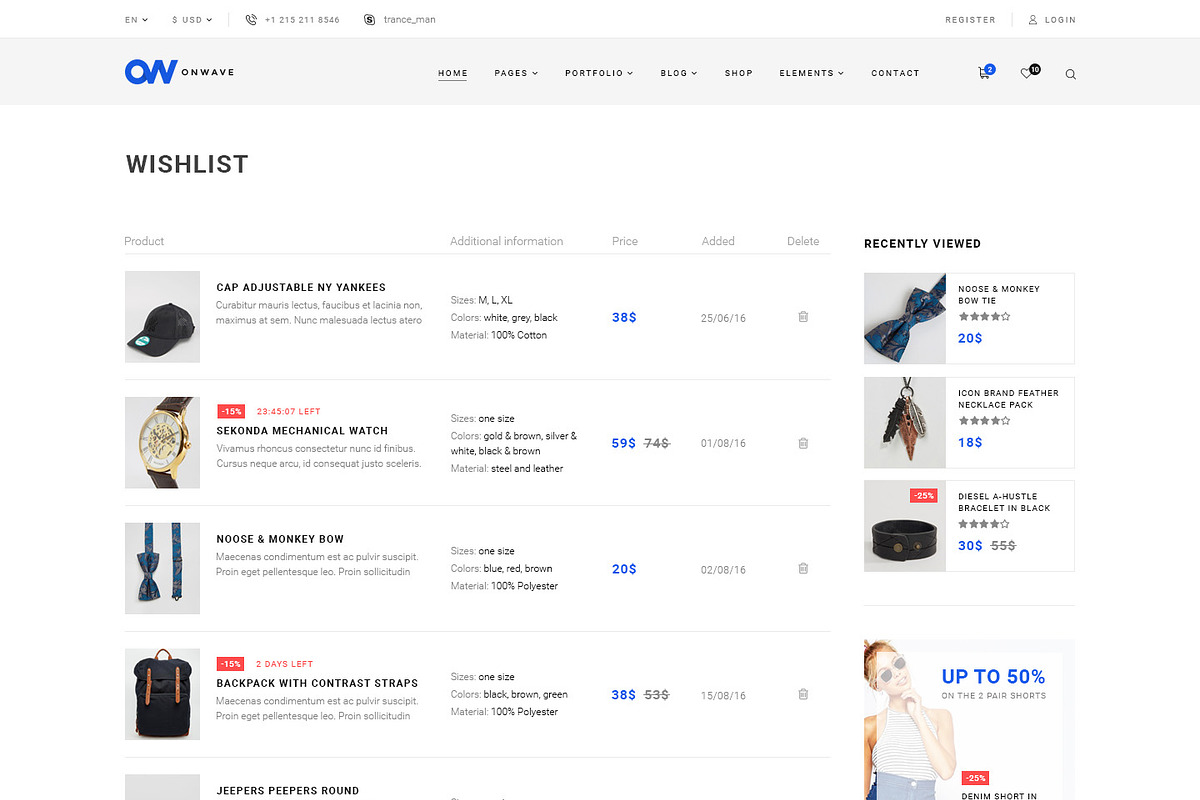
Task: Click the date 25/06/16
Action: (x=723, y=318)
